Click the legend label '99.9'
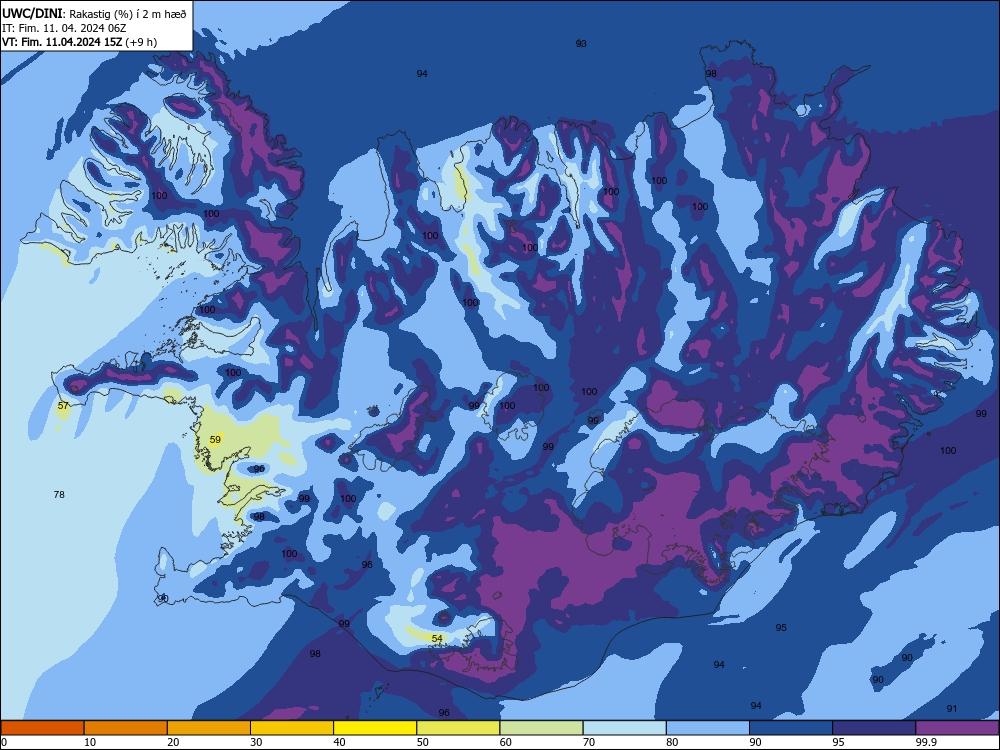This screenshot has height=750, width=1000. 926,742
